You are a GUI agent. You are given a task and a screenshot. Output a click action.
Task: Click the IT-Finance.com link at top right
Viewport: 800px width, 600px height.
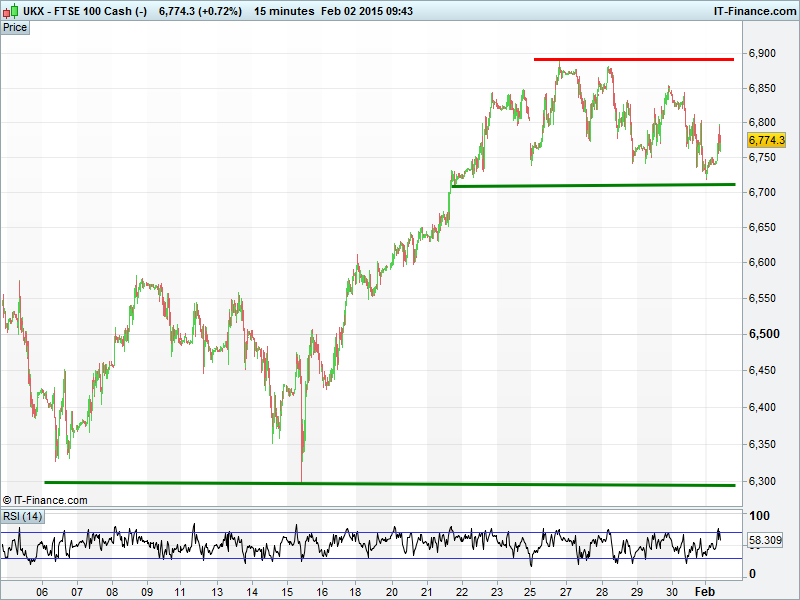pos(753,10)
